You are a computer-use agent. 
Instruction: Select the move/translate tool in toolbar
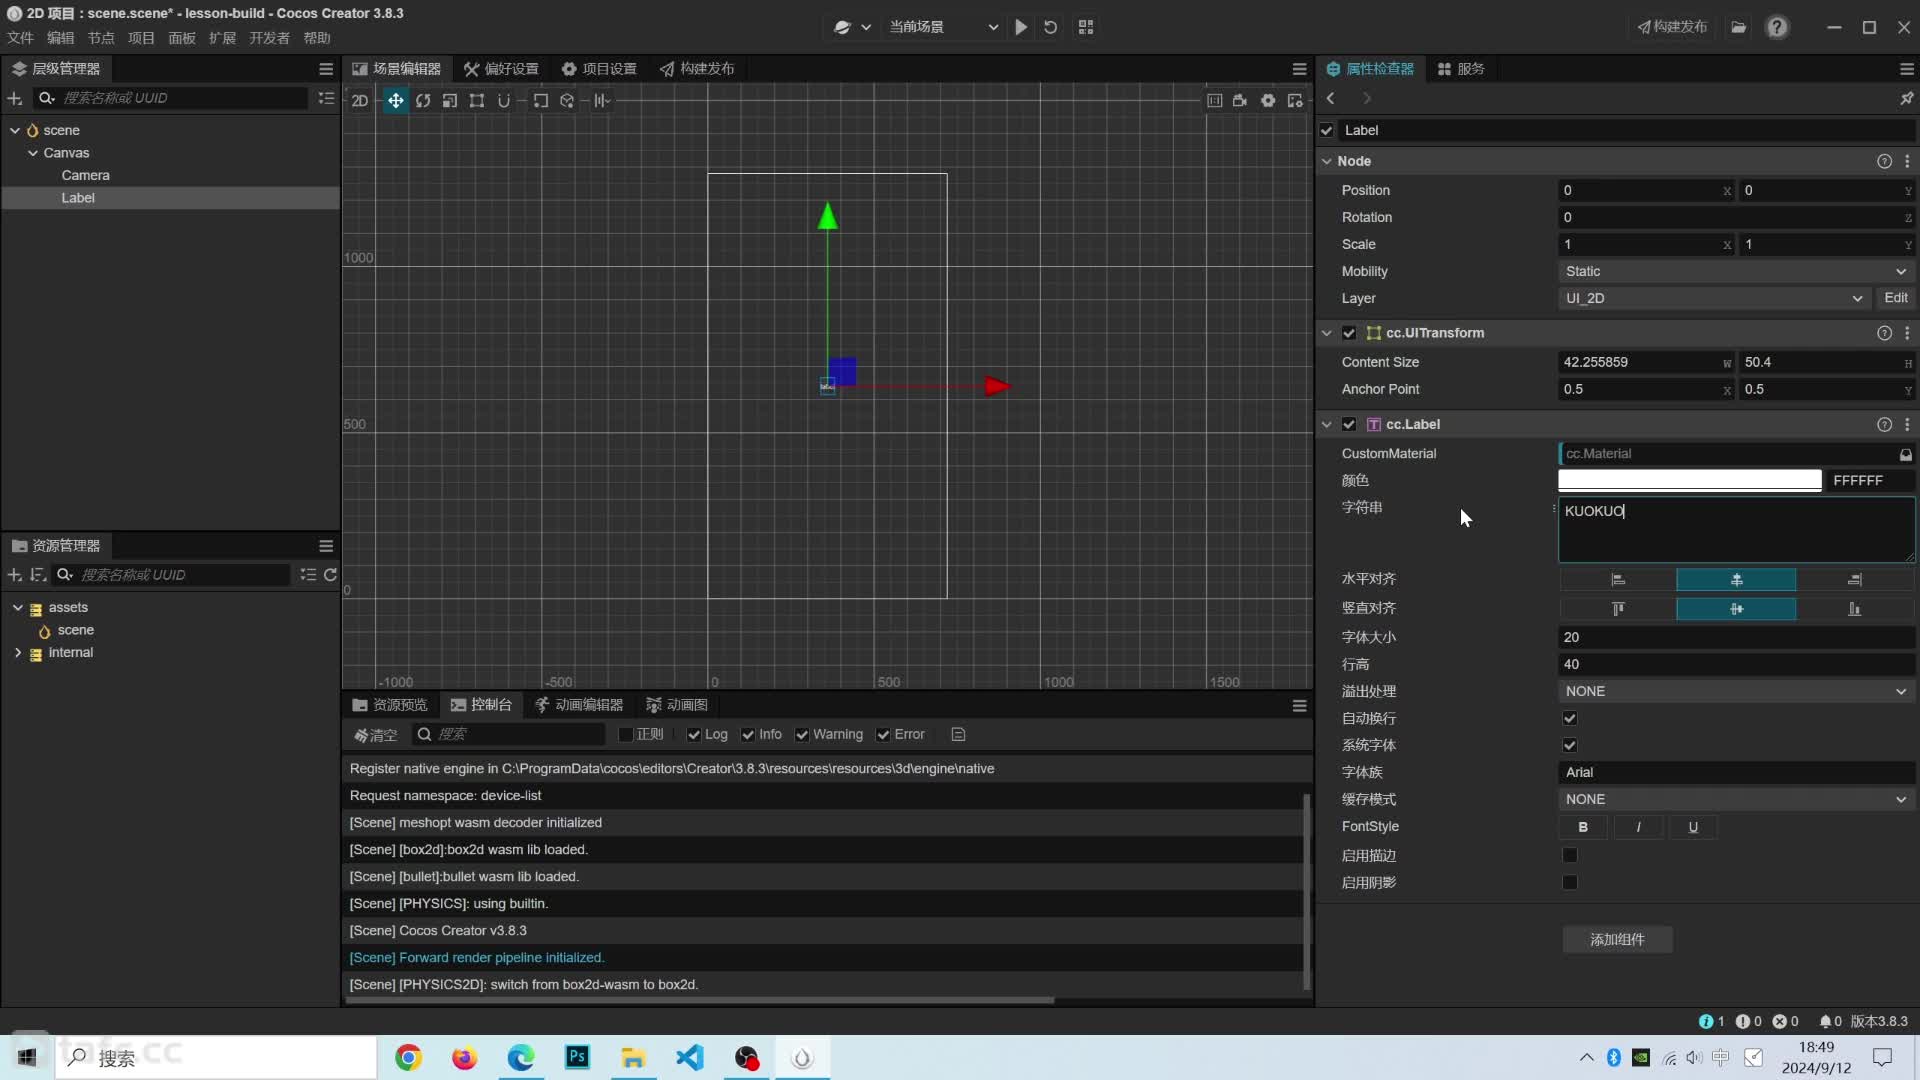click(x=394, y=100)
